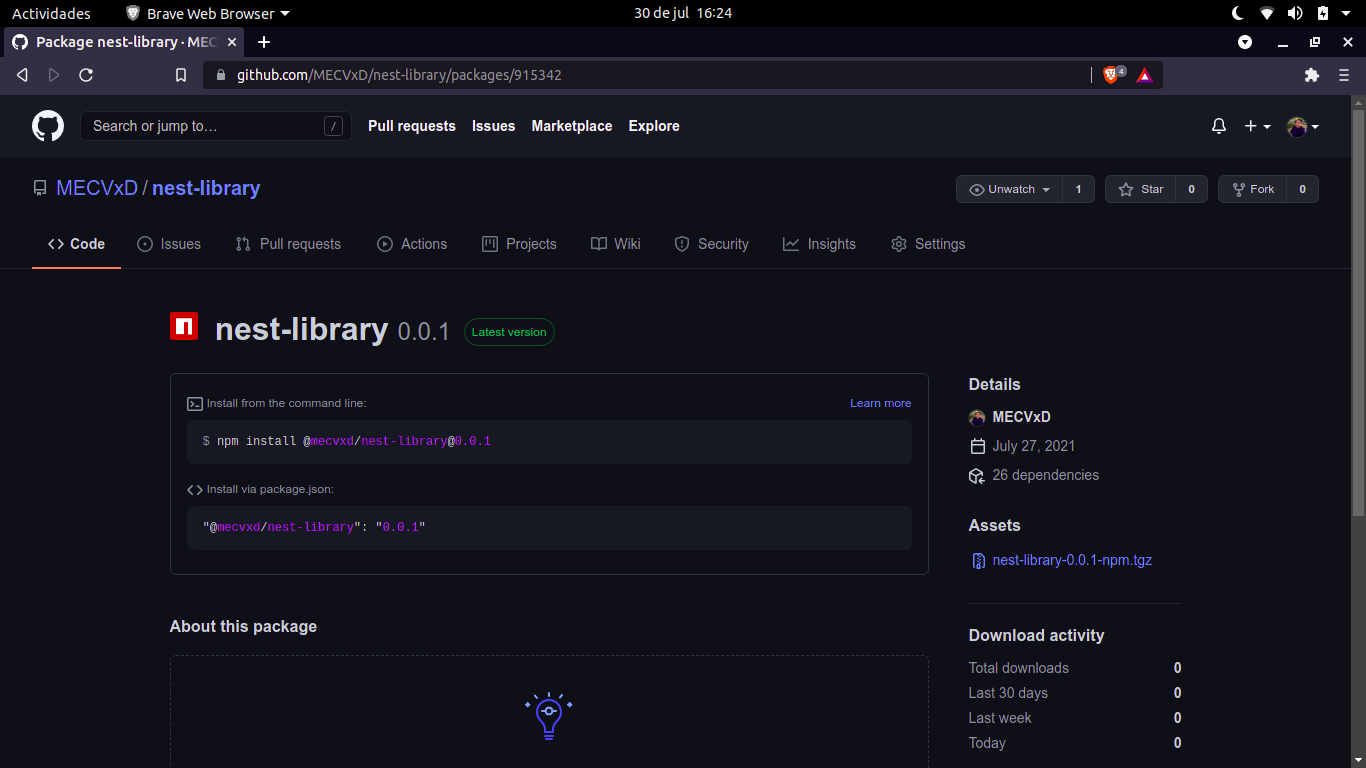The image size is (1366, 768).
Task: Open the GitHub home logo
Action: tap(48, 126)
